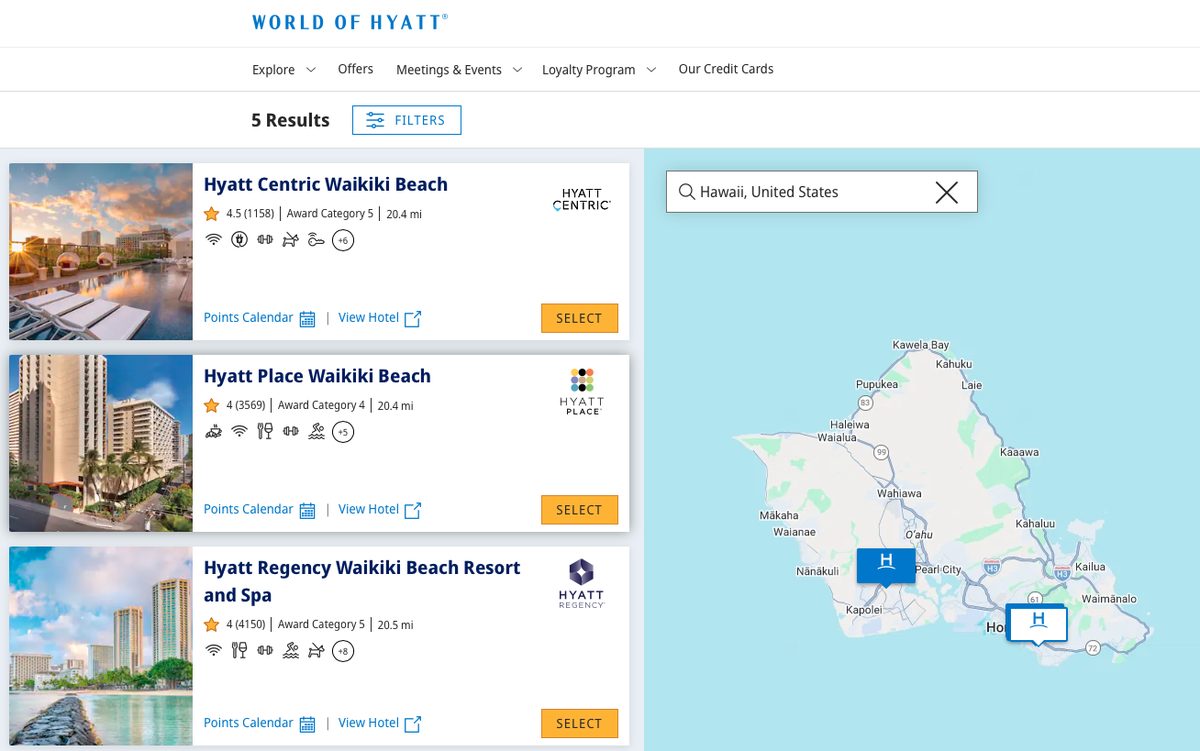1200x751 pixels.
Task: Click the Hyatt Place brand logo
Action: click(x=582, y=391)
